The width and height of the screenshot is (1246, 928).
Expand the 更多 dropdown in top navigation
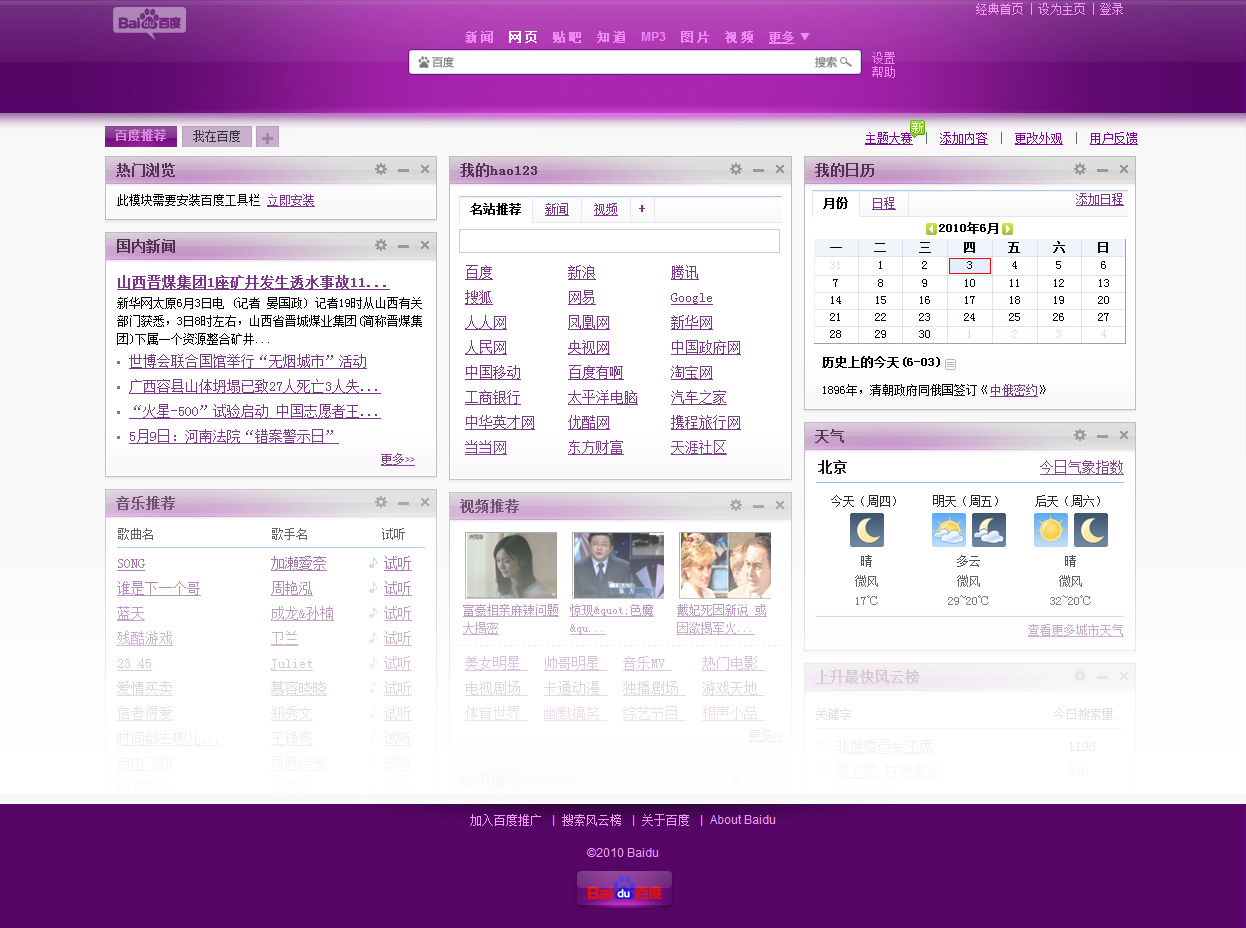coord(789,37)
